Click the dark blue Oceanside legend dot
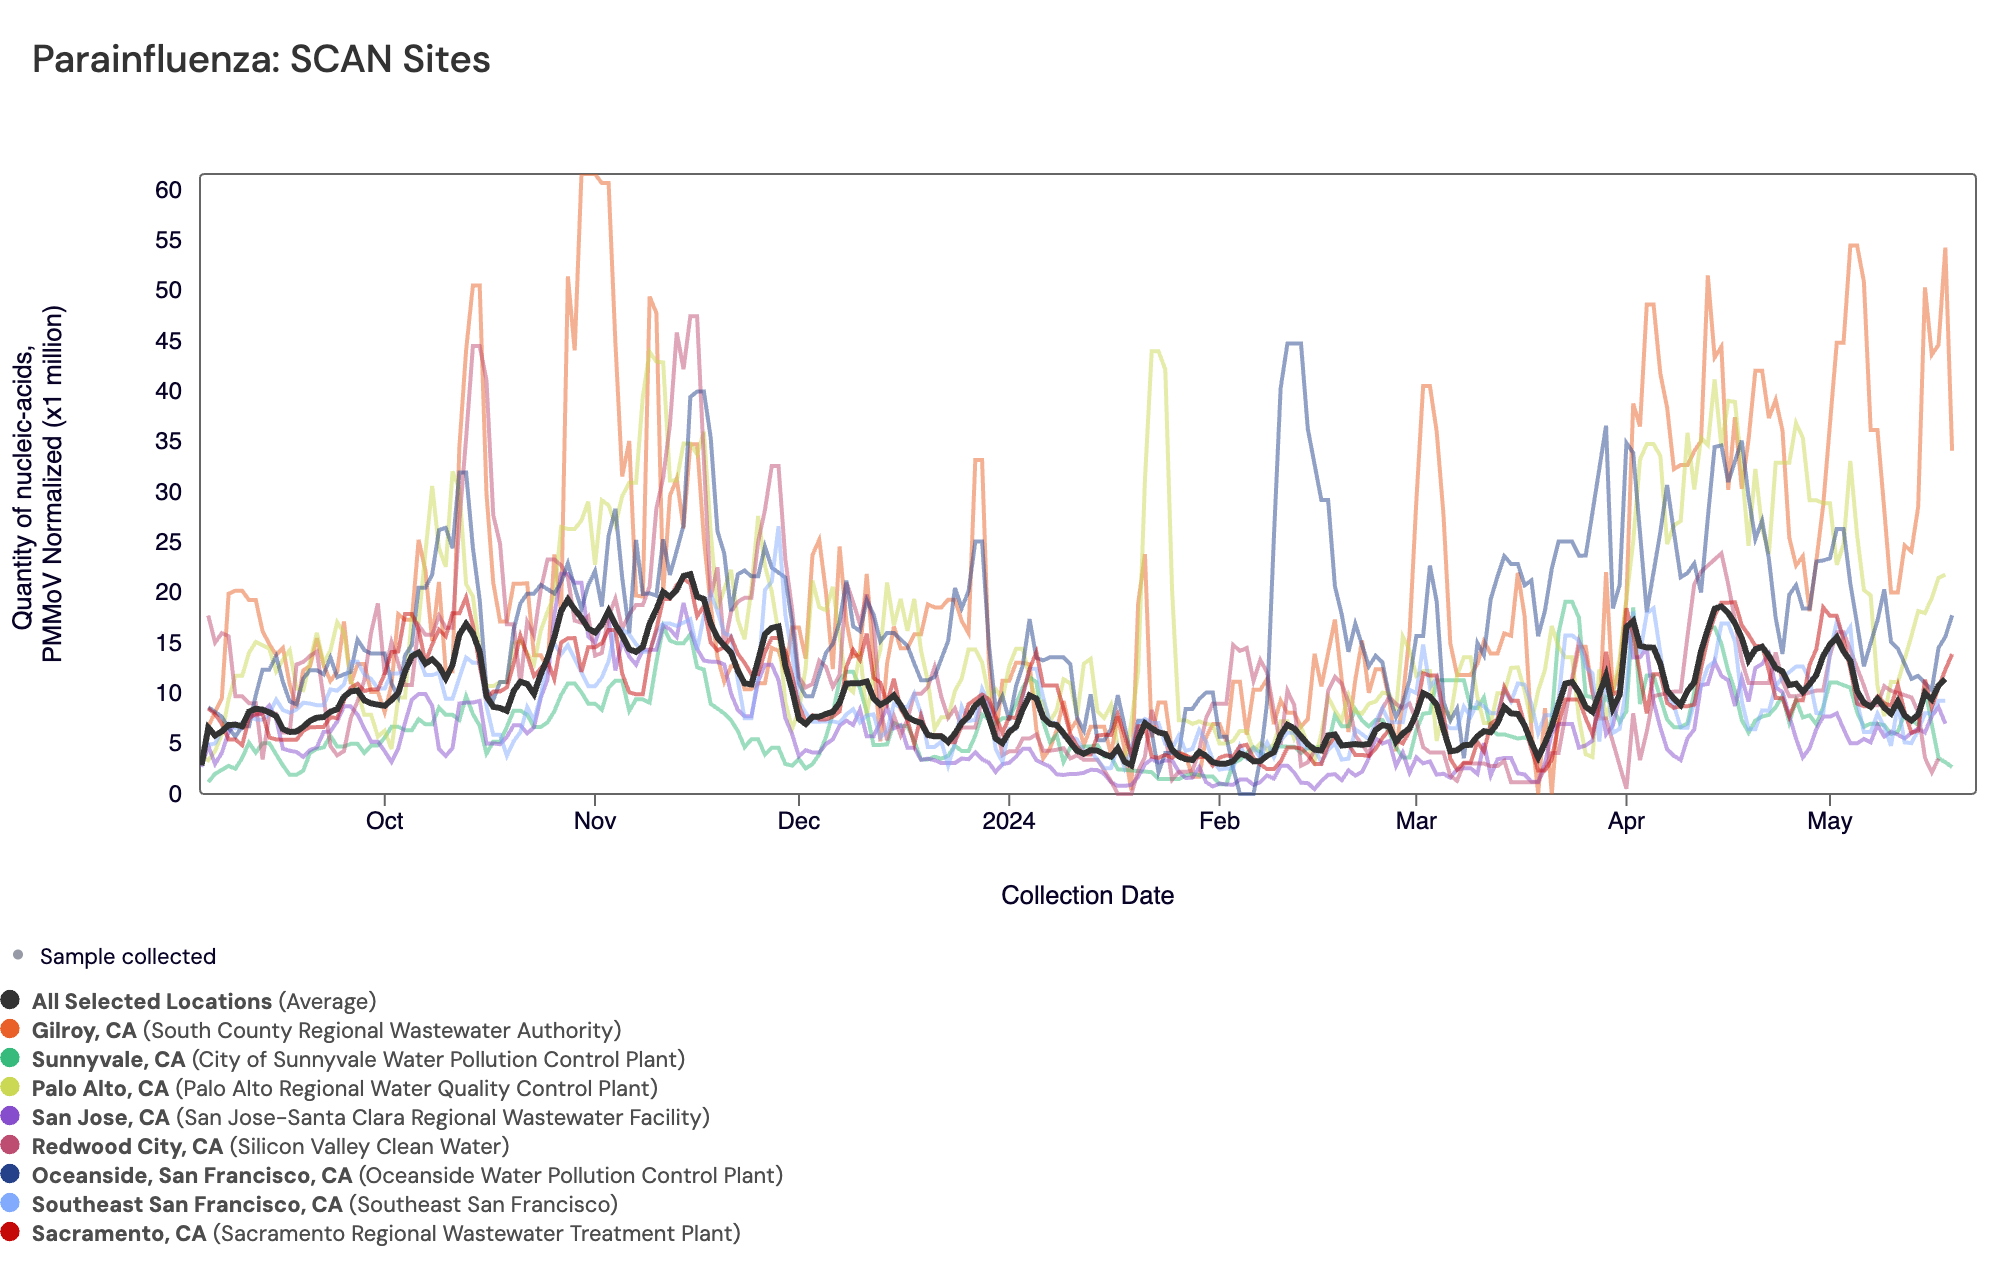Viewport: 2016px width, 1262px height. pyautogui.click(x=10, y=1174)
